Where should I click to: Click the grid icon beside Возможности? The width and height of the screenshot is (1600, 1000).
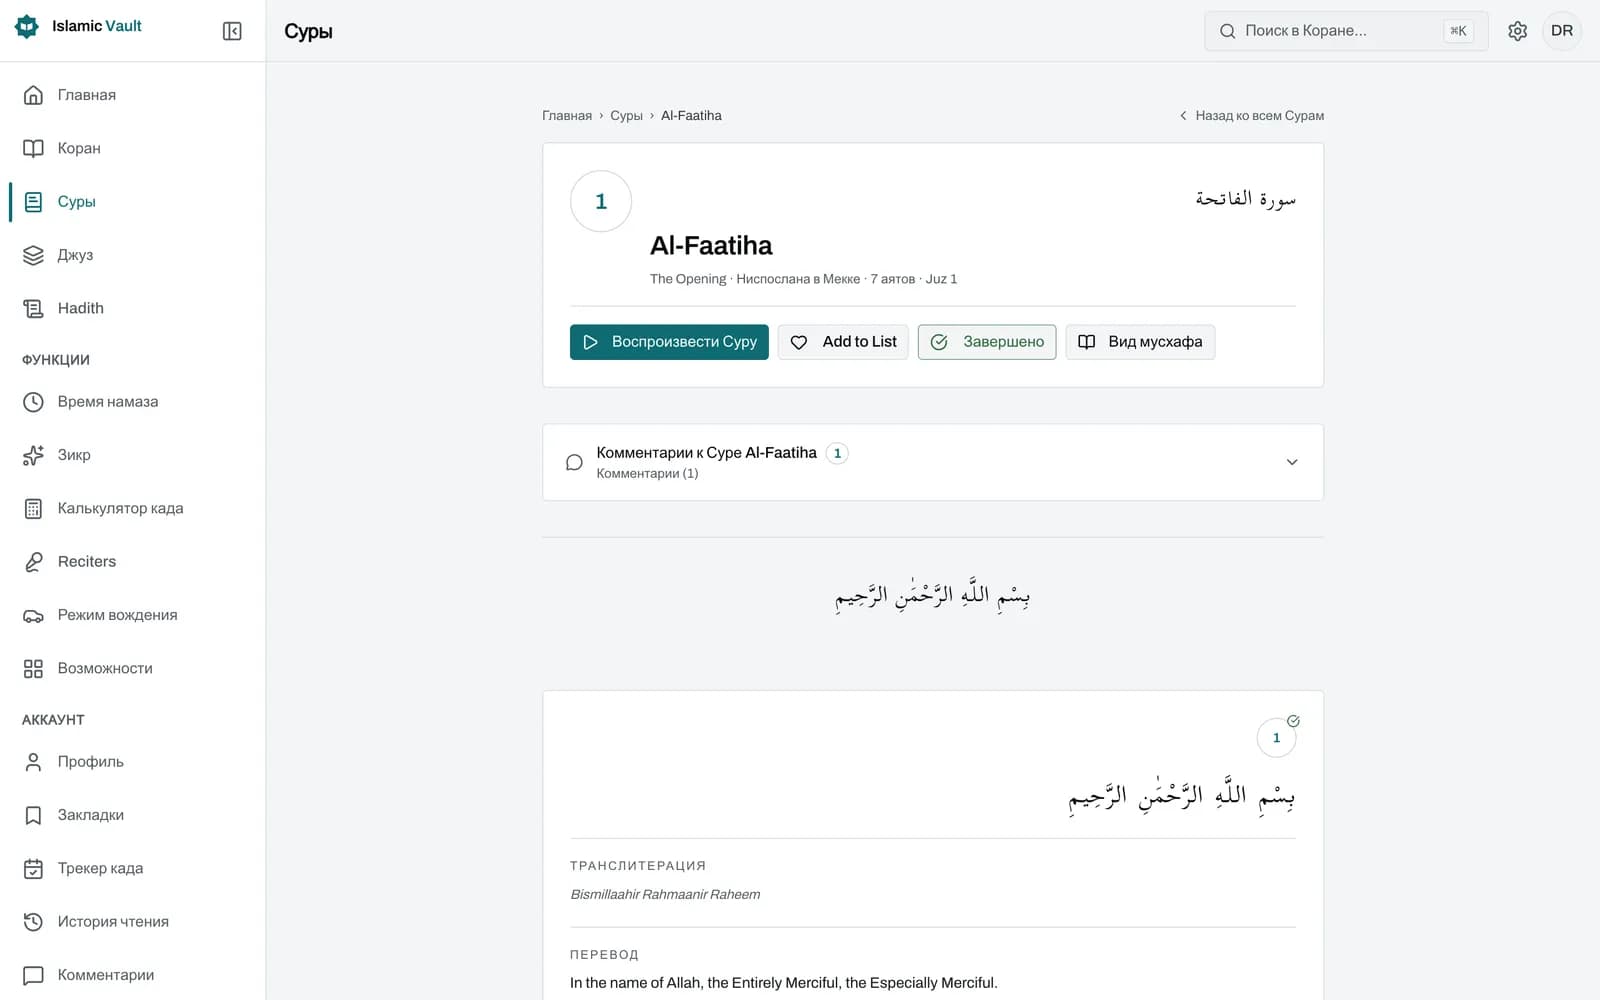(x=33, y=668)
